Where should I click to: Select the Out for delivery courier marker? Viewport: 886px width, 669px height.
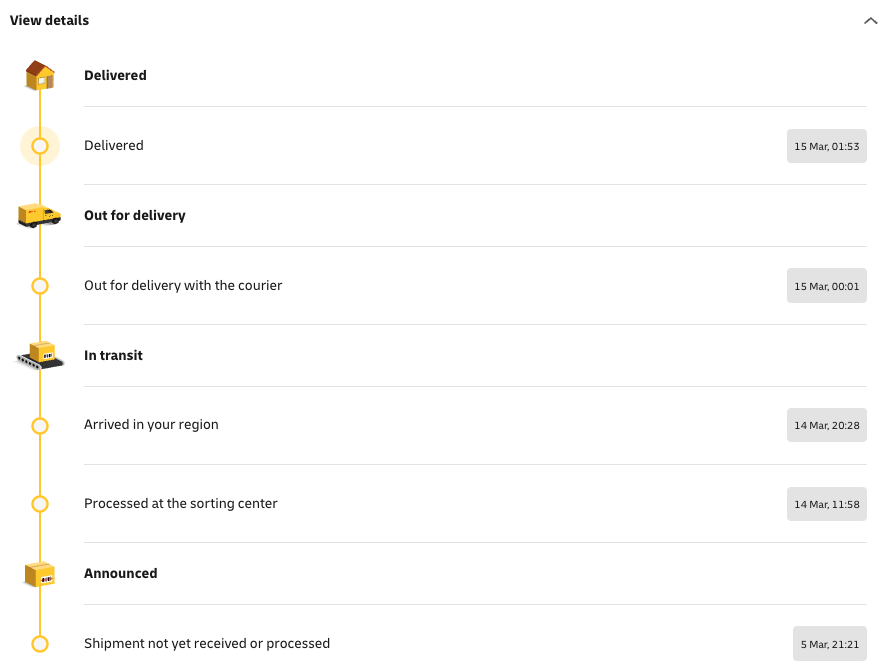click(40, 286)
